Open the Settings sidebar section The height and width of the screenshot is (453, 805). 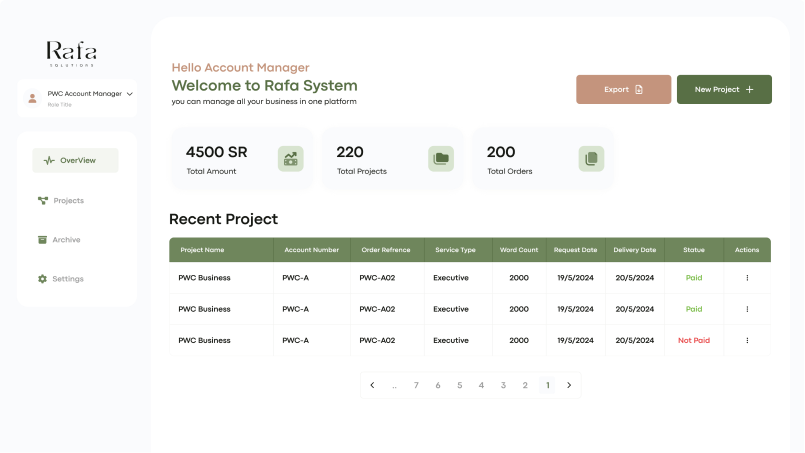coord(68,279)
